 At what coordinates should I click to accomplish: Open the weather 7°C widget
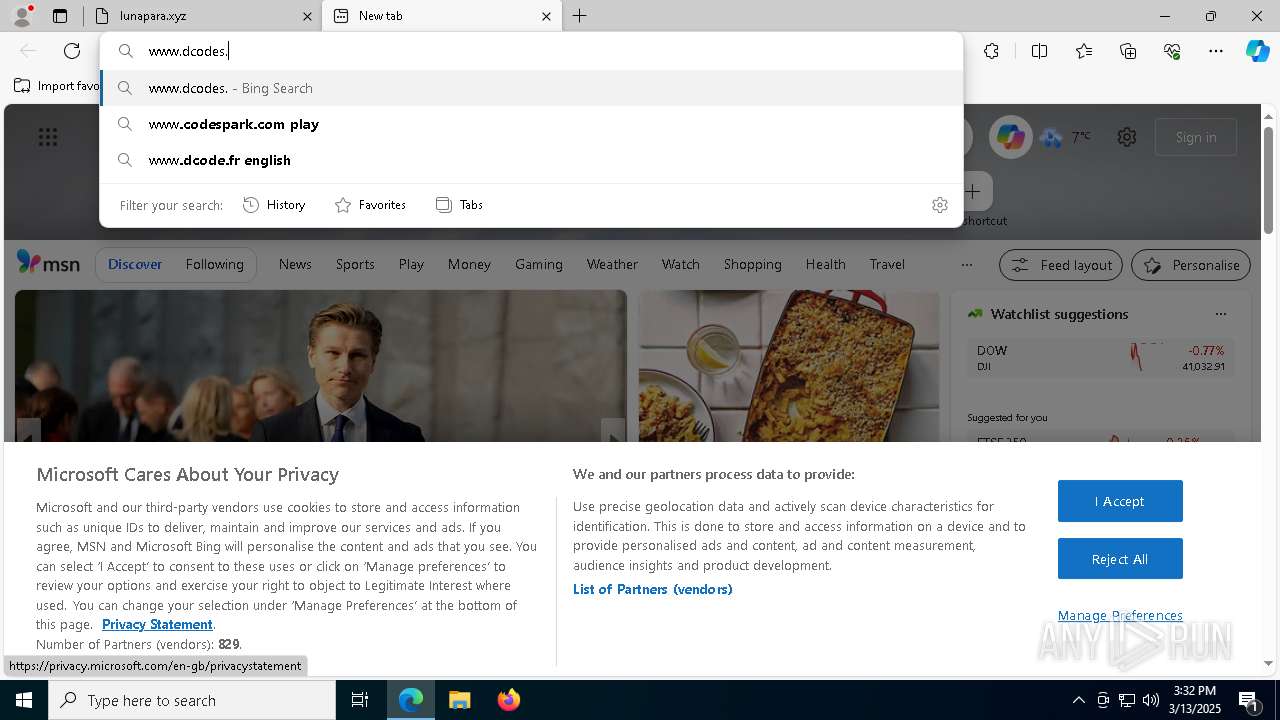coord(1066,137)
